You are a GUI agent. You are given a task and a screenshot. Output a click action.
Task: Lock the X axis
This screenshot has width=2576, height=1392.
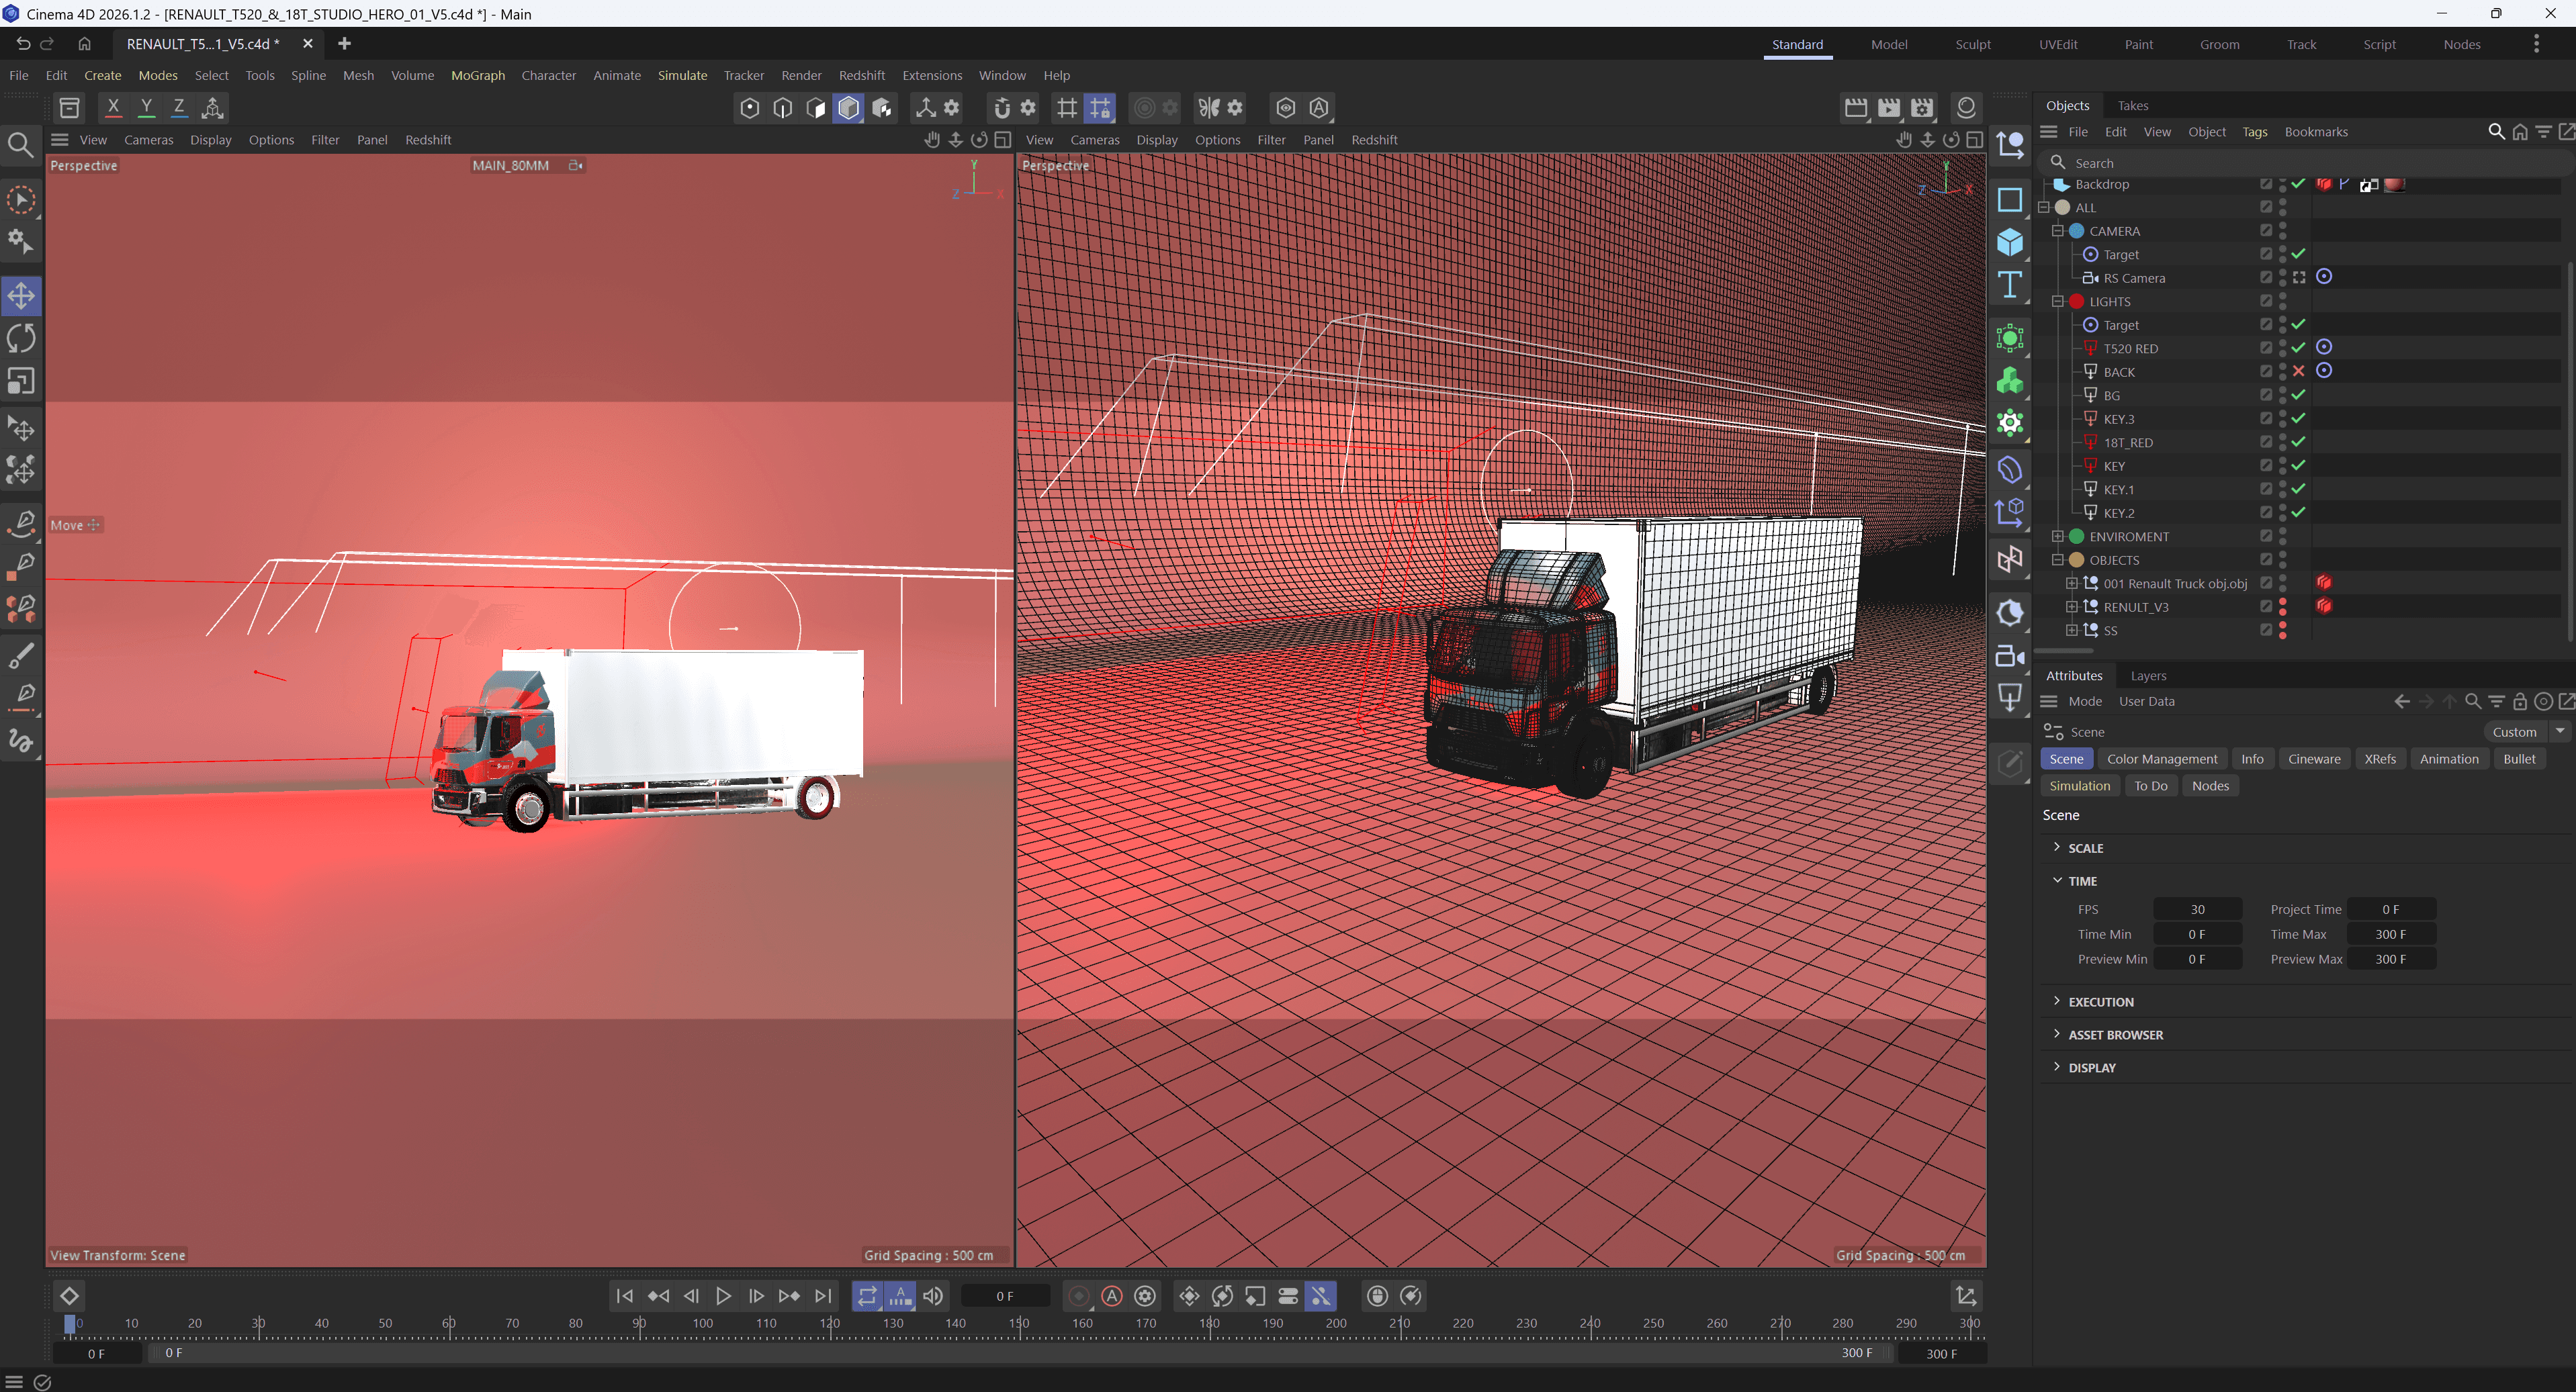point(113,107)
